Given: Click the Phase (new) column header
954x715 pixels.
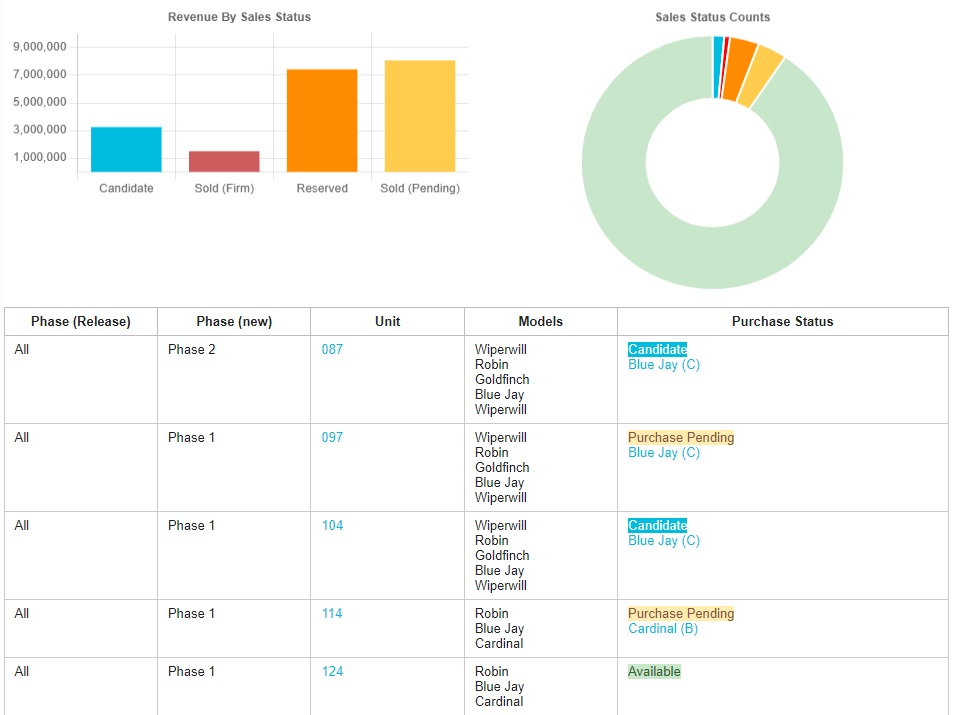Looking at the screenshot, I should tap(234, 322).
